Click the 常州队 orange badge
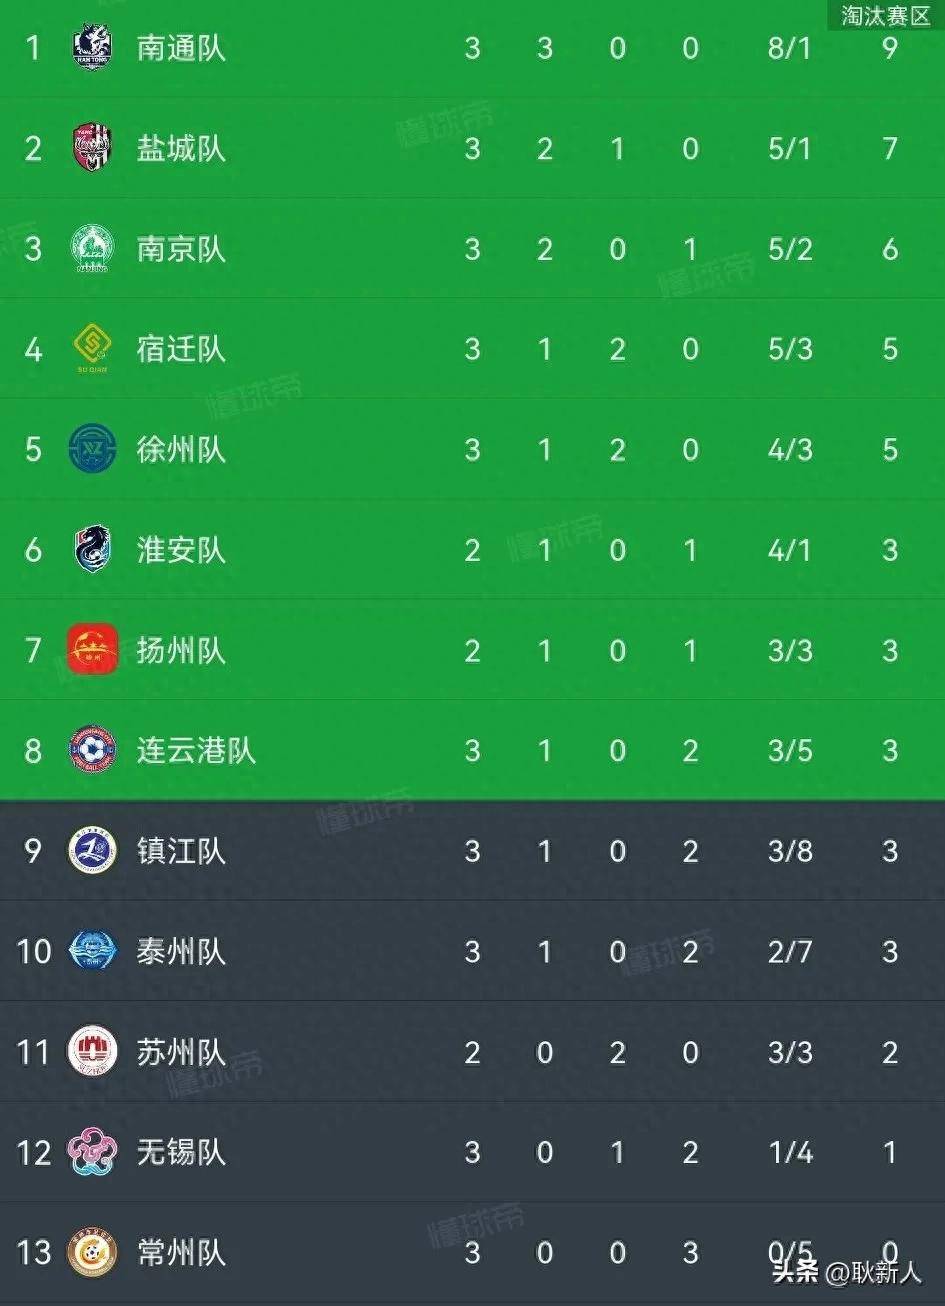This screenshot has width=945, height=1306. (x=93, y=1253)
